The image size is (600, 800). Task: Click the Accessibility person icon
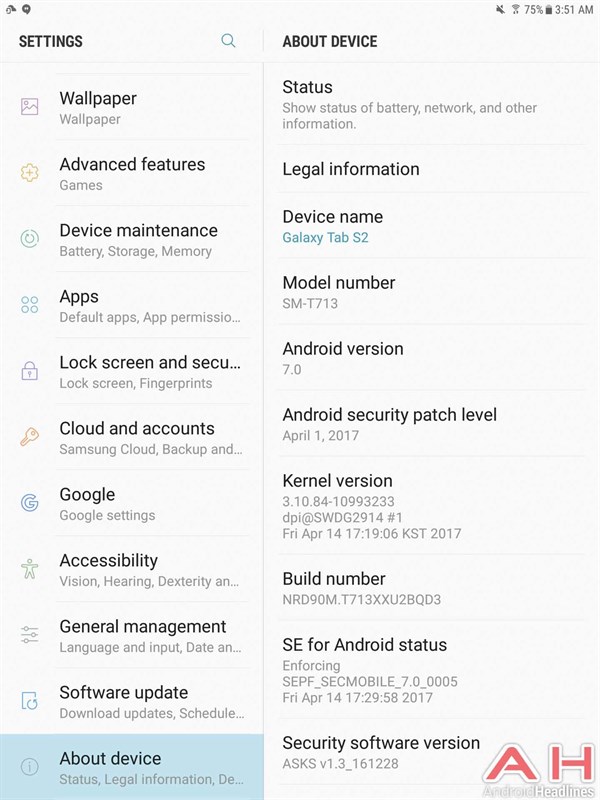pos(30,569)
